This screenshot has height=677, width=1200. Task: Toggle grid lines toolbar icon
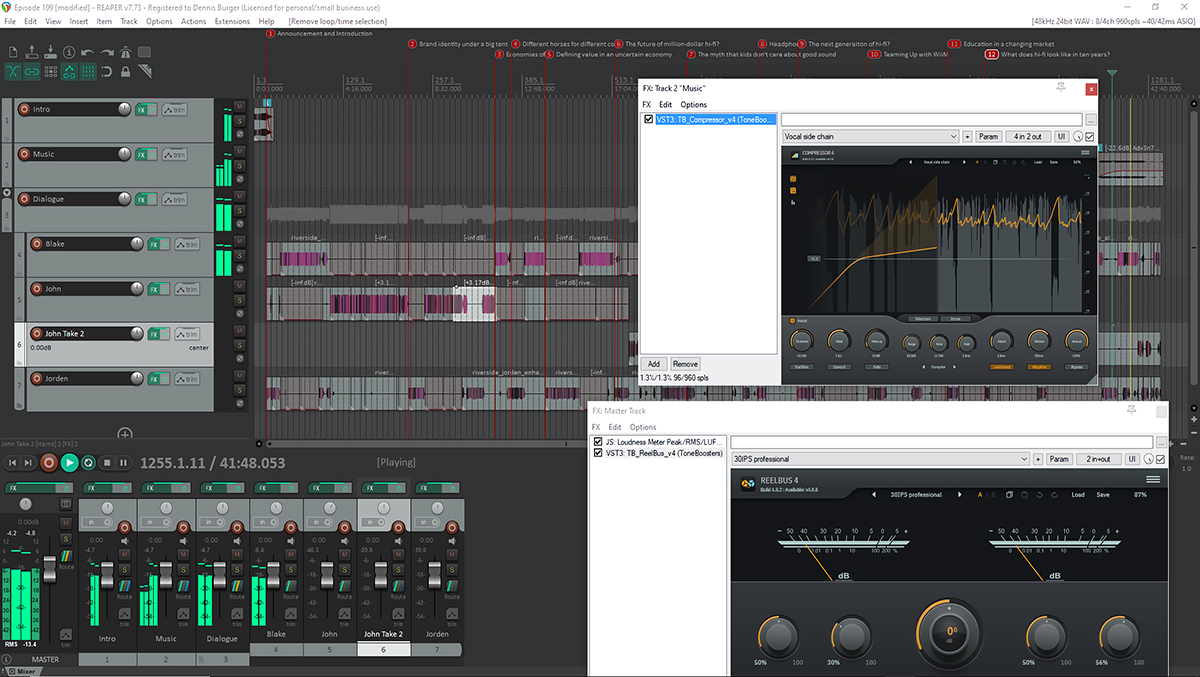coord(88,71)
